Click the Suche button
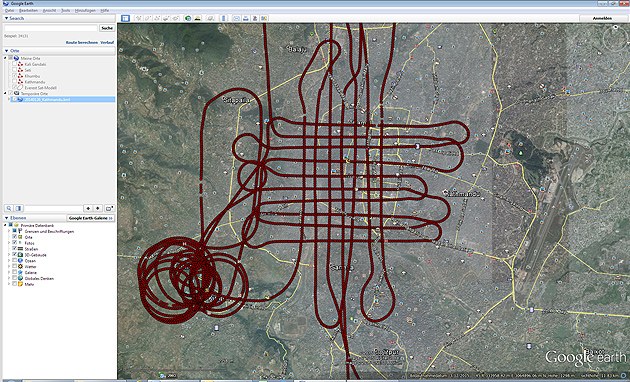The width and height of the screenshot is (630, 382). tap(107, 28)
